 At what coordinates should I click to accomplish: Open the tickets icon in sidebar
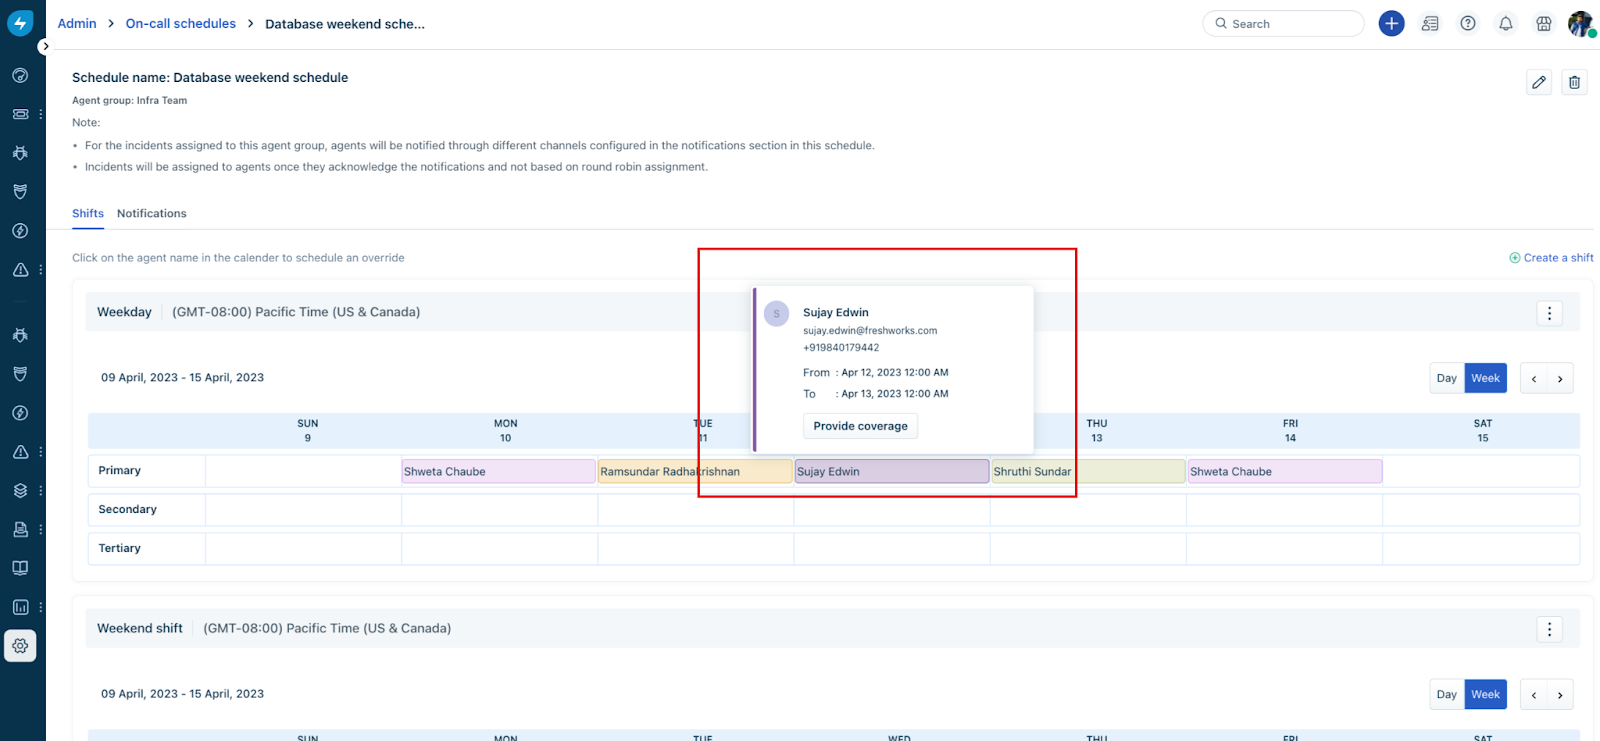pos(20,114)
